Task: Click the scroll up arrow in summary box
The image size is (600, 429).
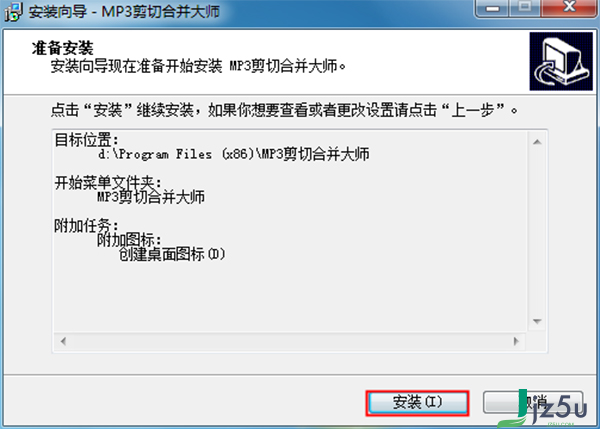Action: tap(537, 142)
